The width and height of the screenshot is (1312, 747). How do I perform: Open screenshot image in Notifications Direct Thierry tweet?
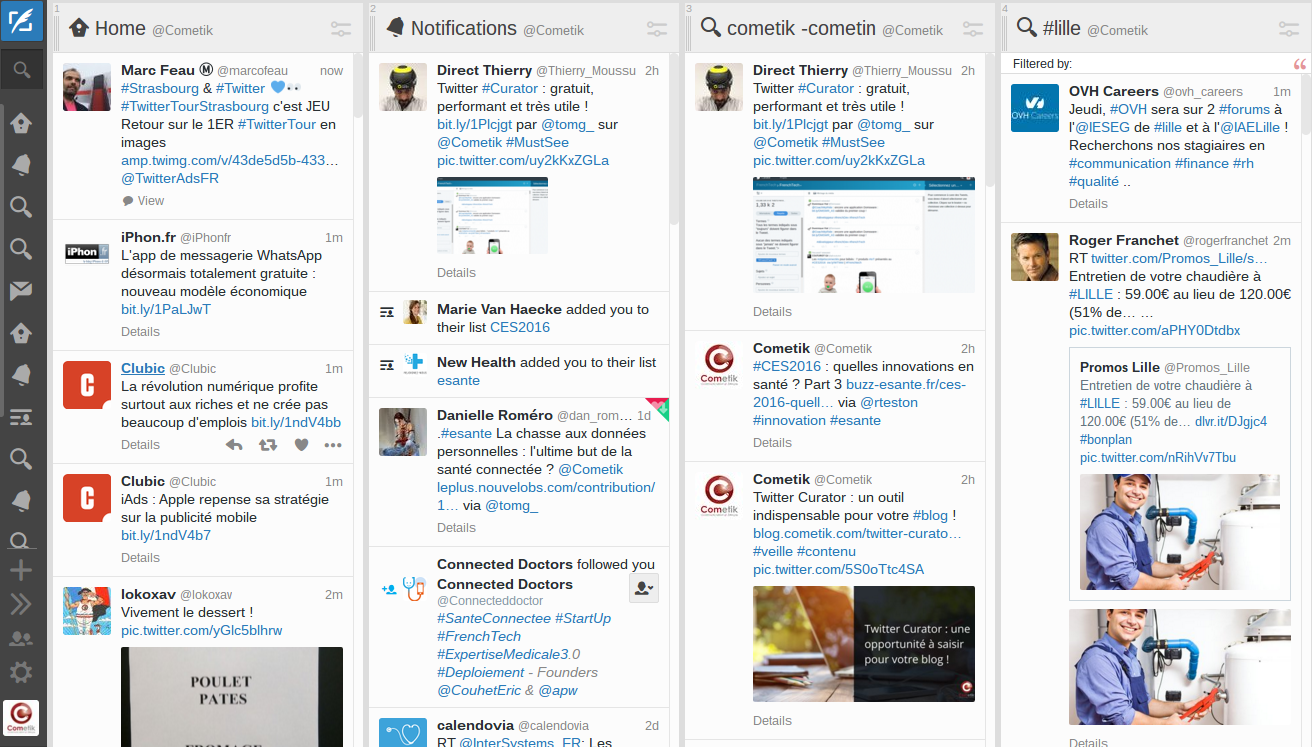point(492,215)
